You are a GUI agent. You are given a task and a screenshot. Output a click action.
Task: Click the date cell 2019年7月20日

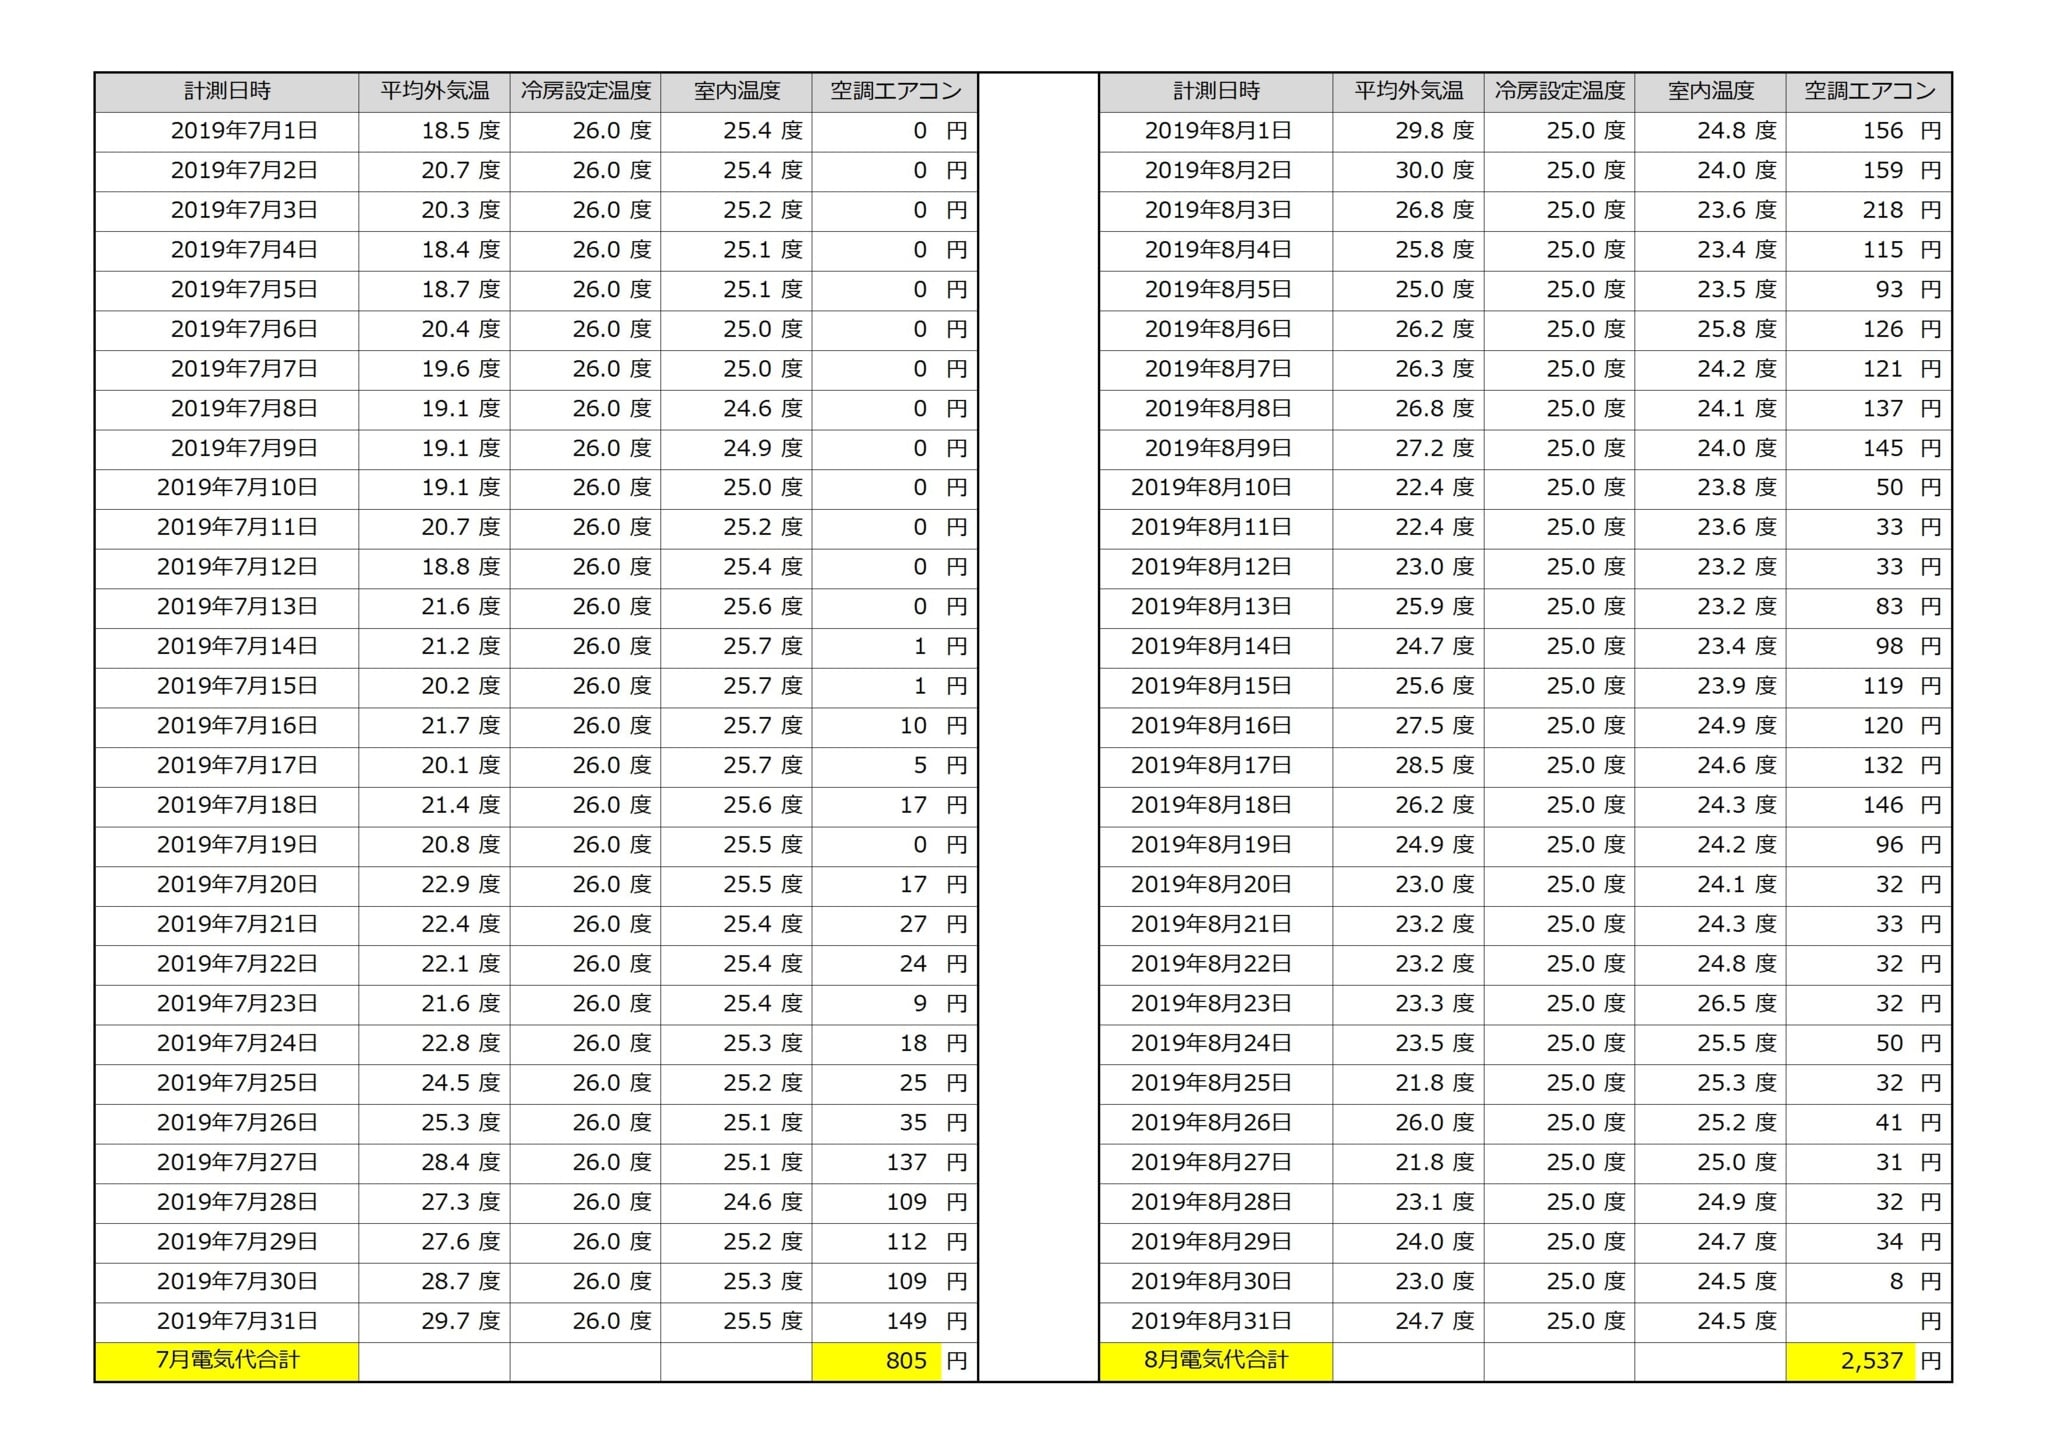coord(227,885)
